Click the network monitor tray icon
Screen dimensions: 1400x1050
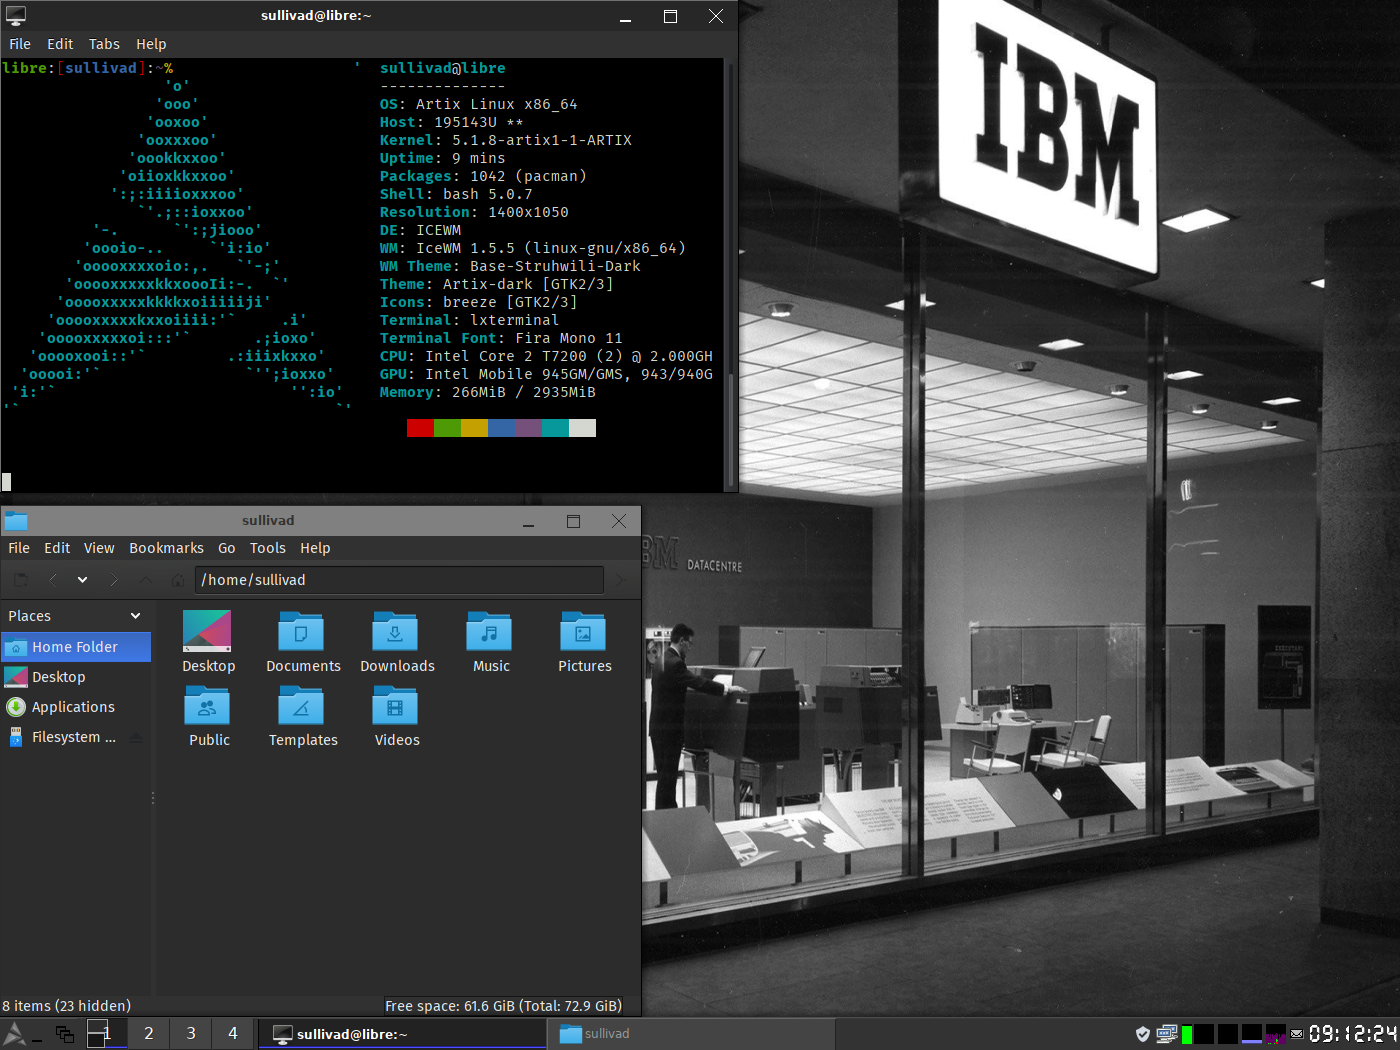[1167, 1034]
